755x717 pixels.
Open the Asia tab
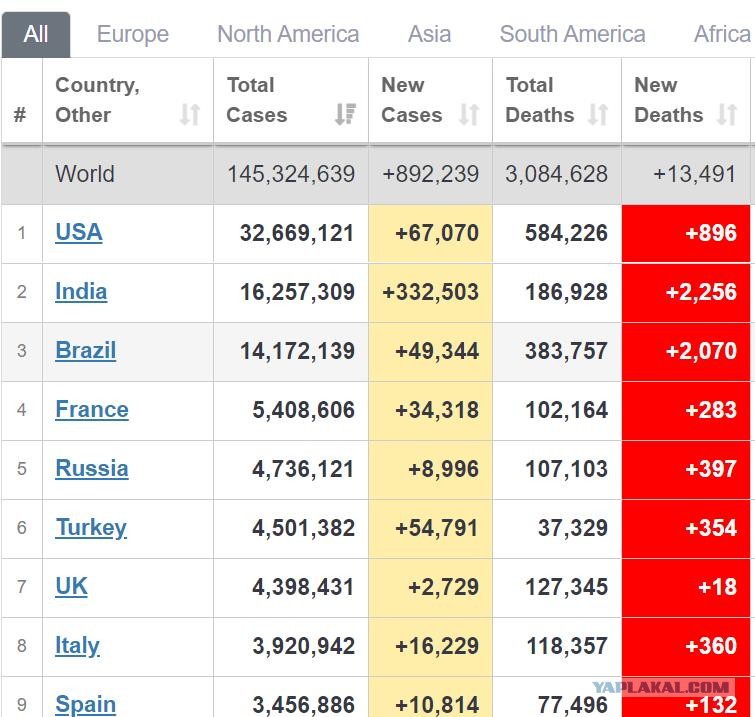[x=430, y=34]
